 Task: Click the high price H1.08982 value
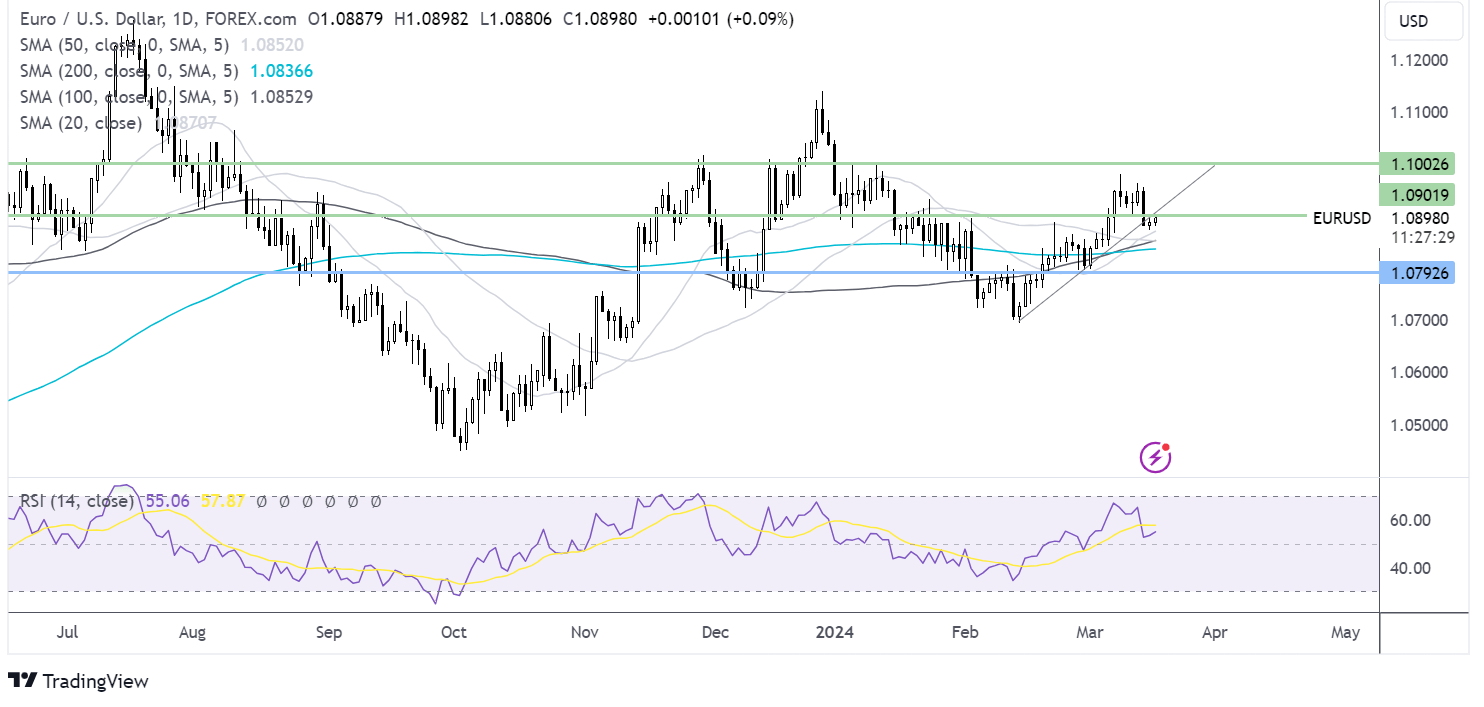coord(430,19)
